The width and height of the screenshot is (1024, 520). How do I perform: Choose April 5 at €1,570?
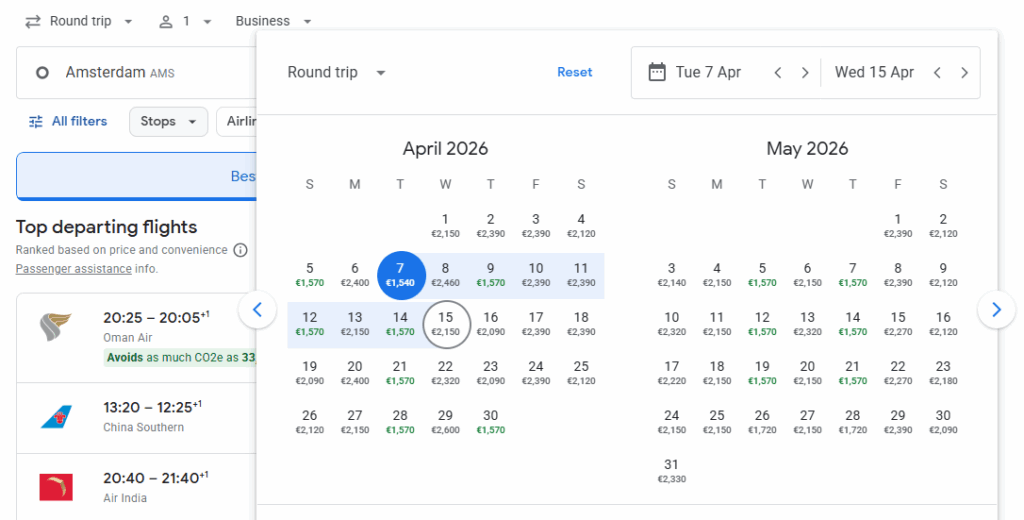pyautogui.click(x=310, y=275)
